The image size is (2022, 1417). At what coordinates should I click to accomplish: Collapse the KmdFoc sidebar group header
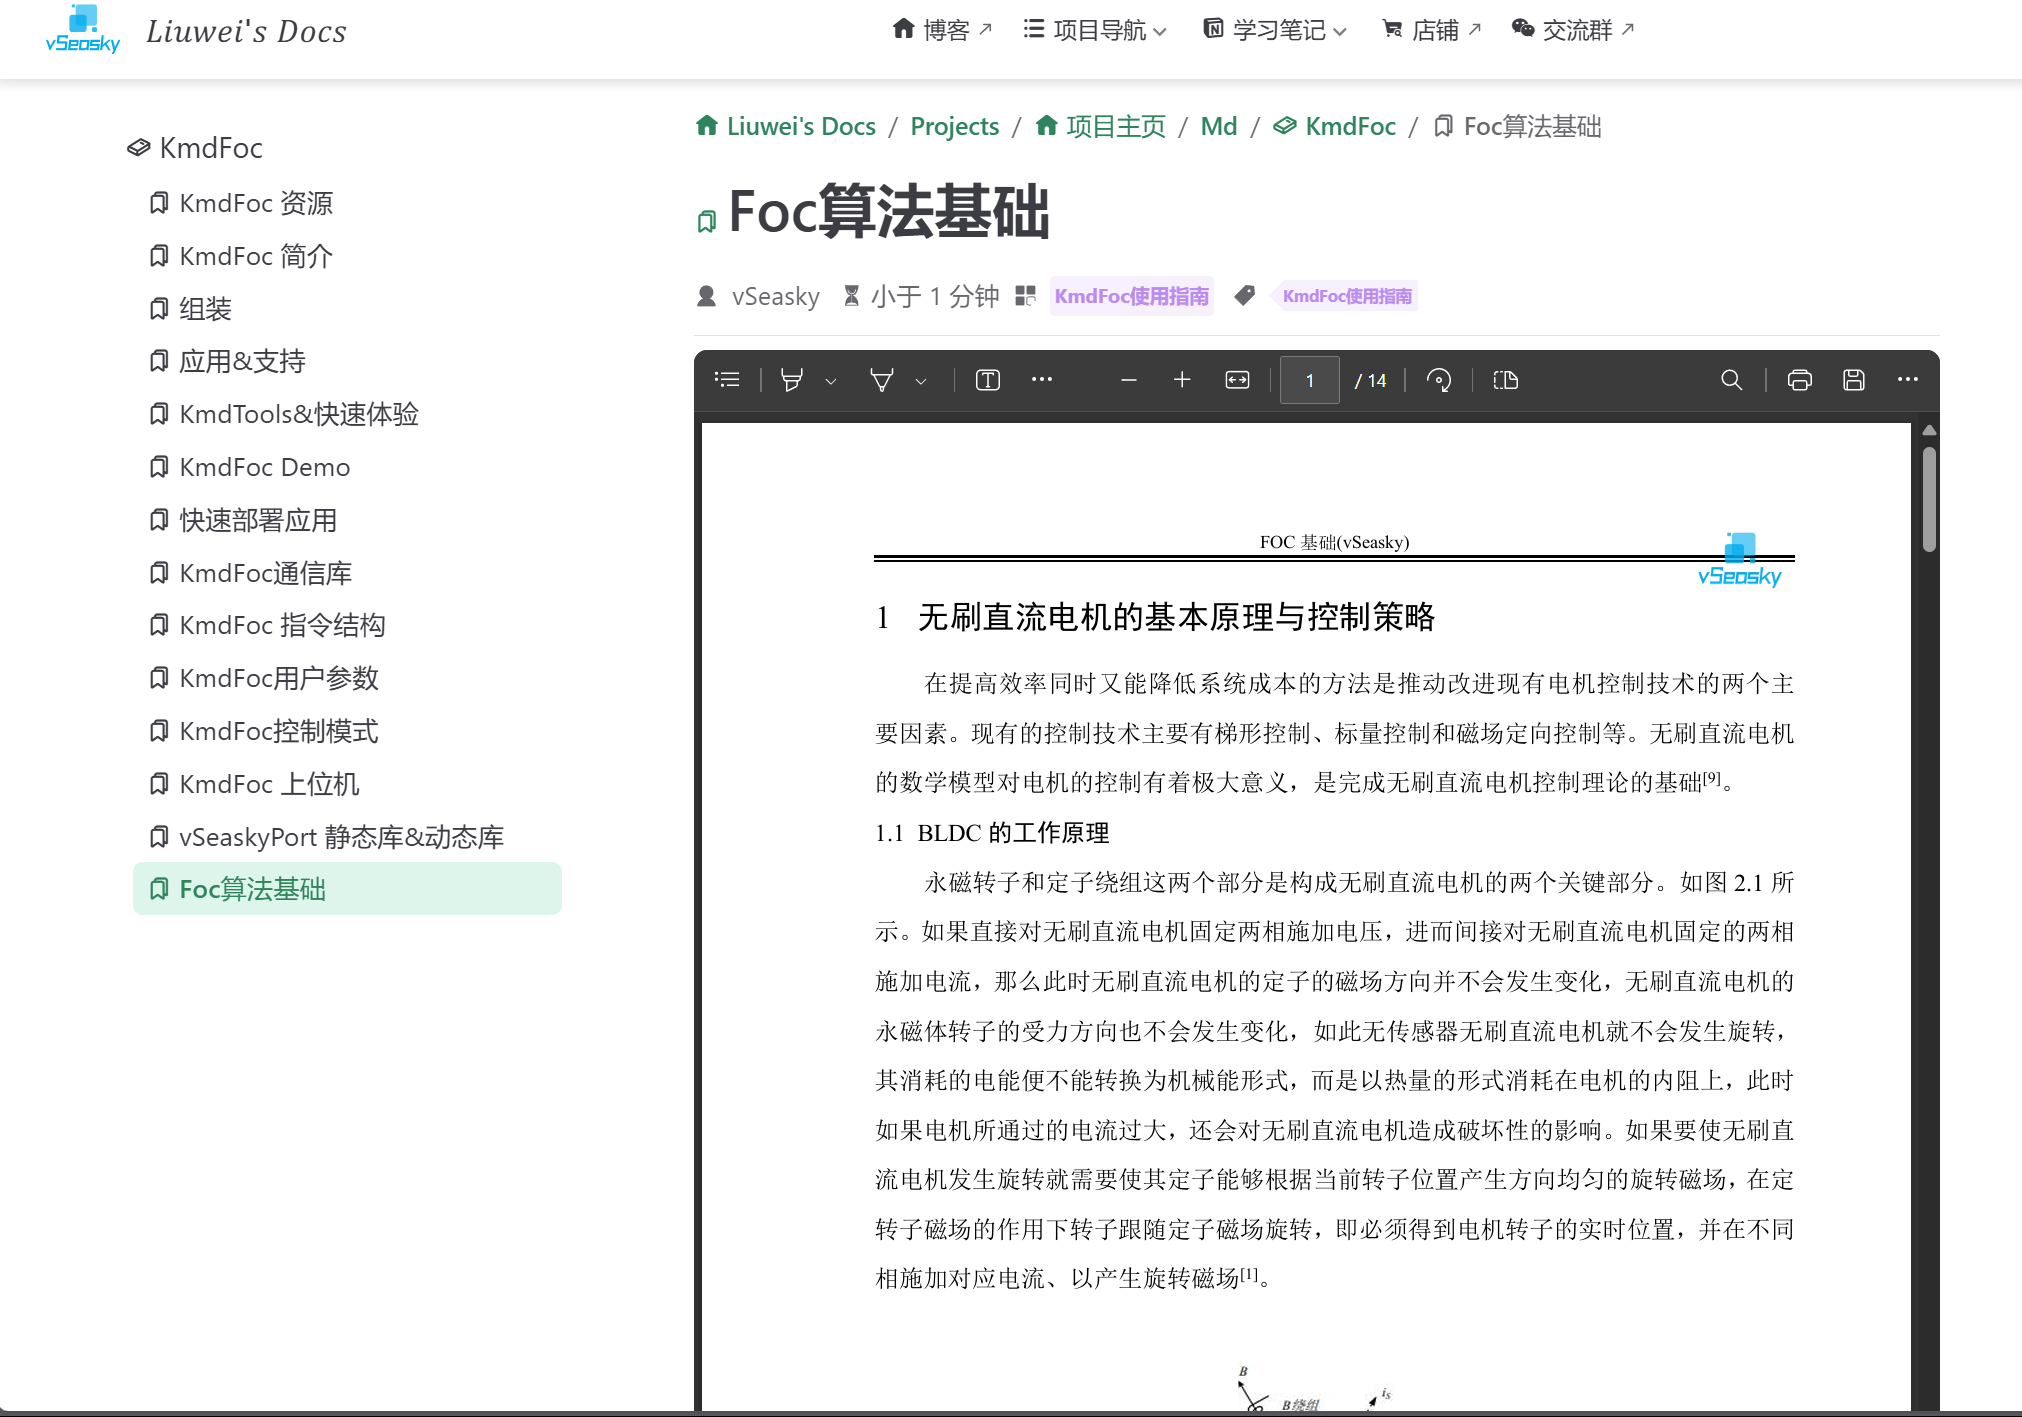pos(195,148)
